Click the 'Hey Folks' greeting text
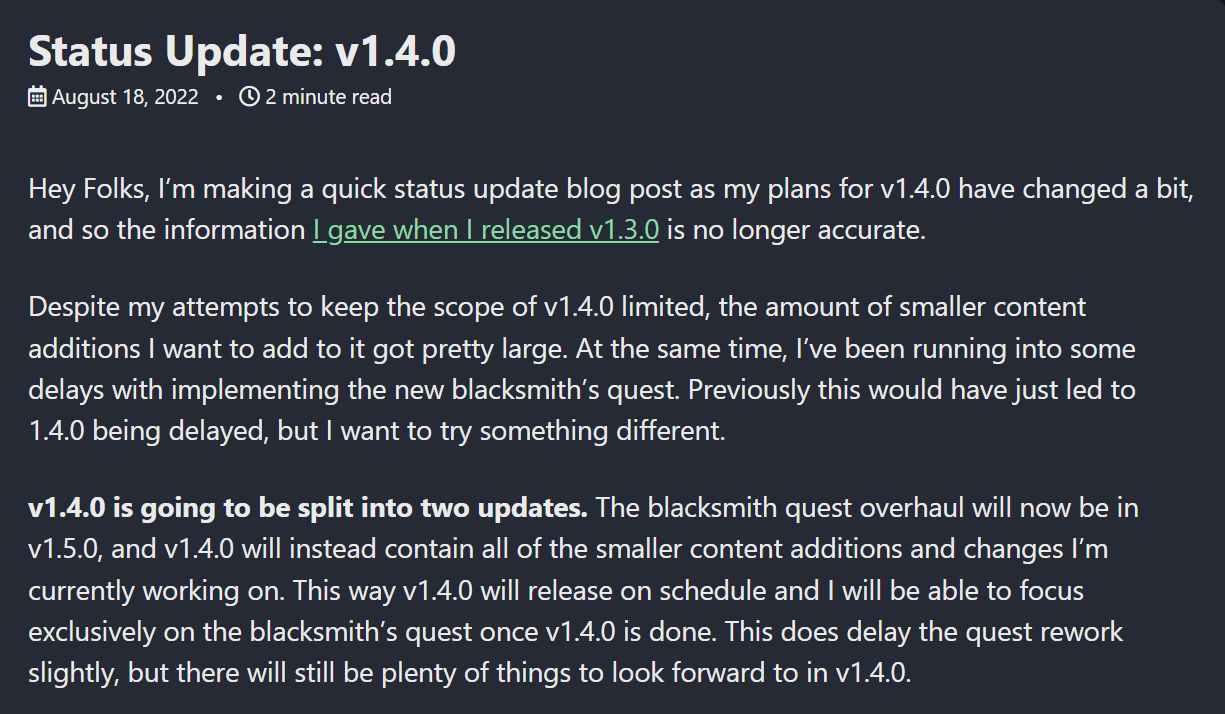This screenshot has width=1225, height=714. coord(80,189)
